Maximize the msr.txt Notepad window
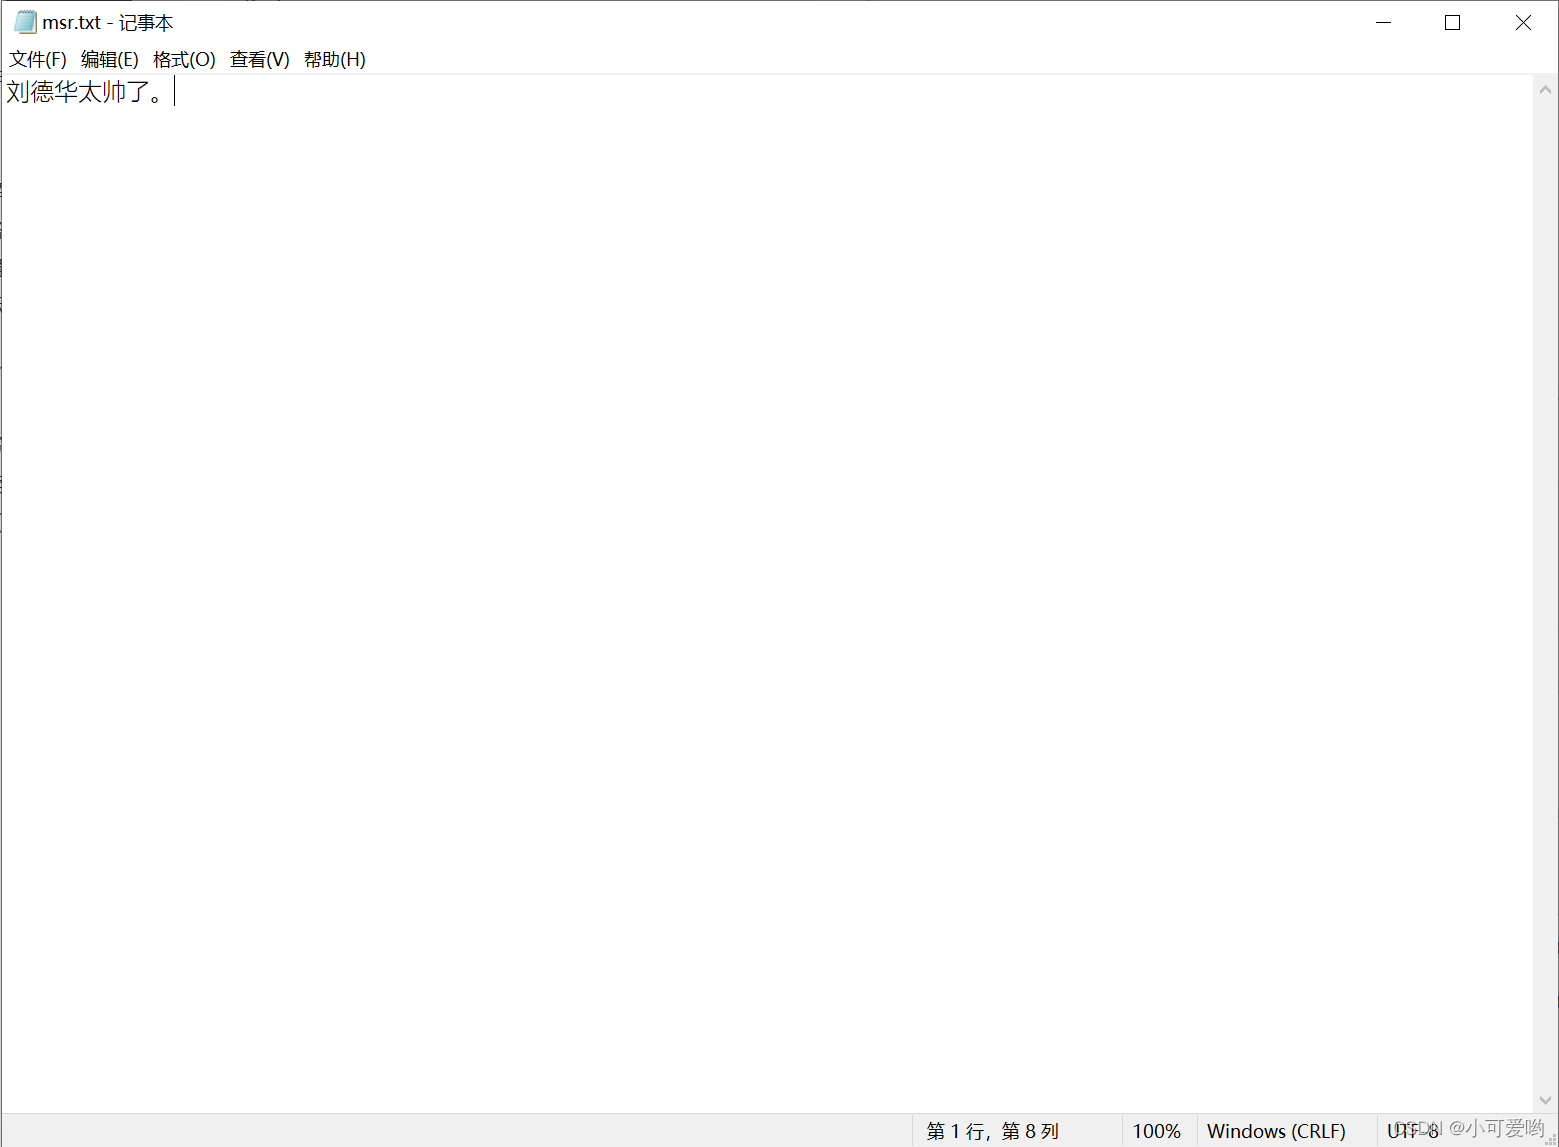1559x1147 pixels. tap(1453, 22)
